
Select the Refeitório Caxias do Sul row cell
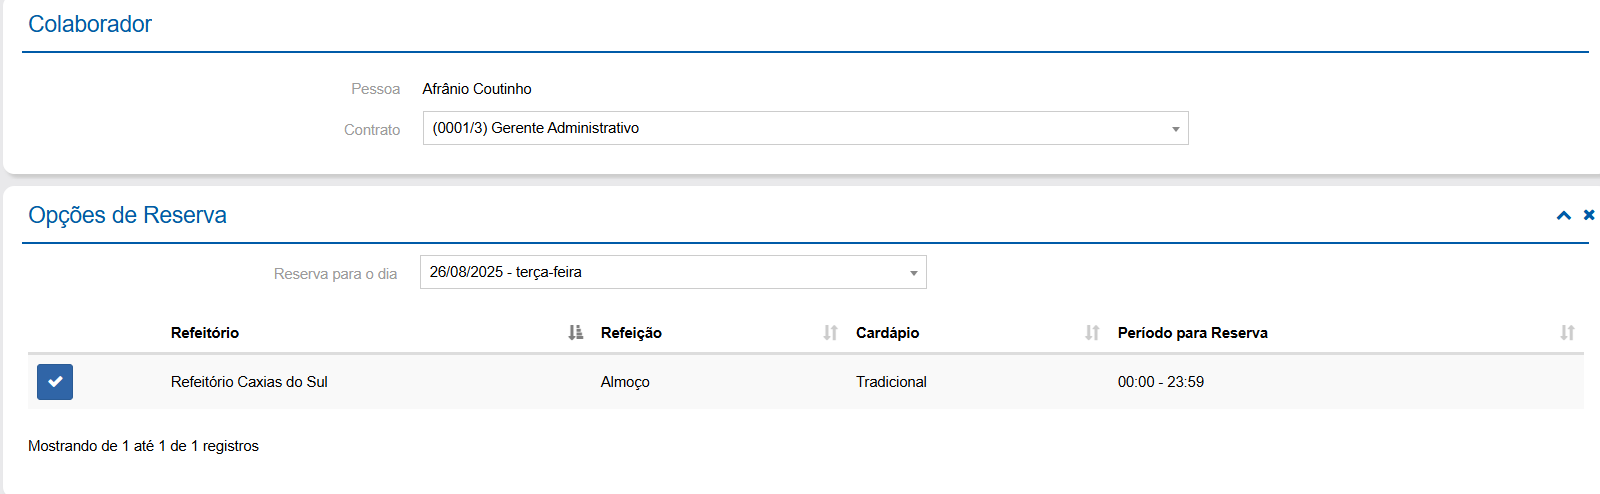click(249, 382)
